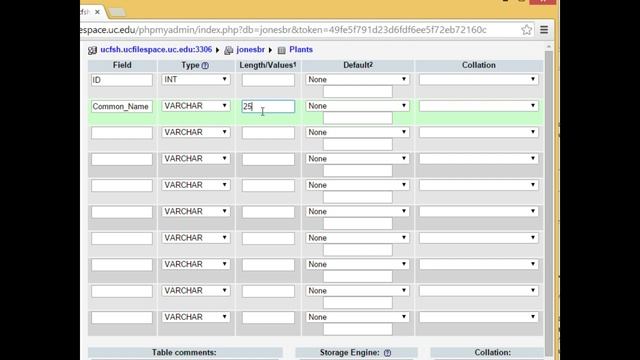Image resolution: width=640 pixels, height=360 pixels.
Task: Focus the browser address bar URL
Action: 283,30
